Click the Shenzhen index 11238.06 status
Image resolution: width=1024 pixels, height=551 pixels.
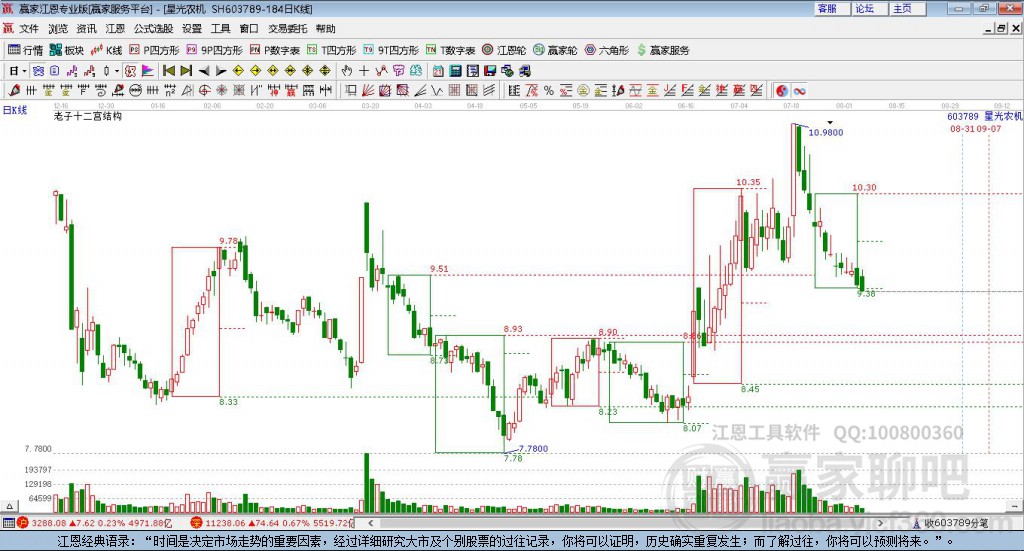272,523
